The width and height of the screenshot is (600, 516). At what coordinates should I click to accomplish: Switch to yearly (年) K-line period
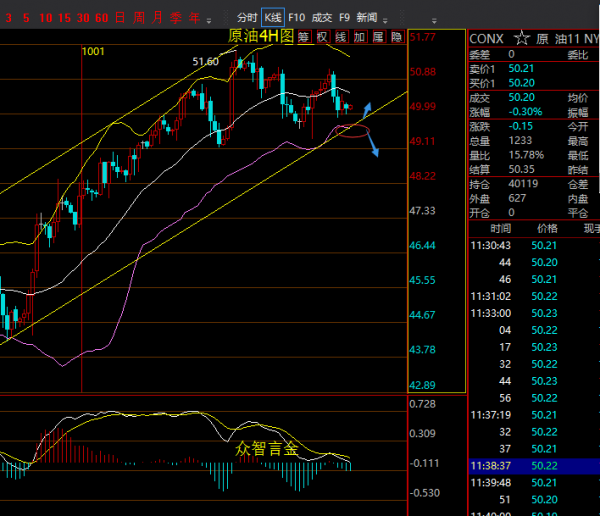194,18
